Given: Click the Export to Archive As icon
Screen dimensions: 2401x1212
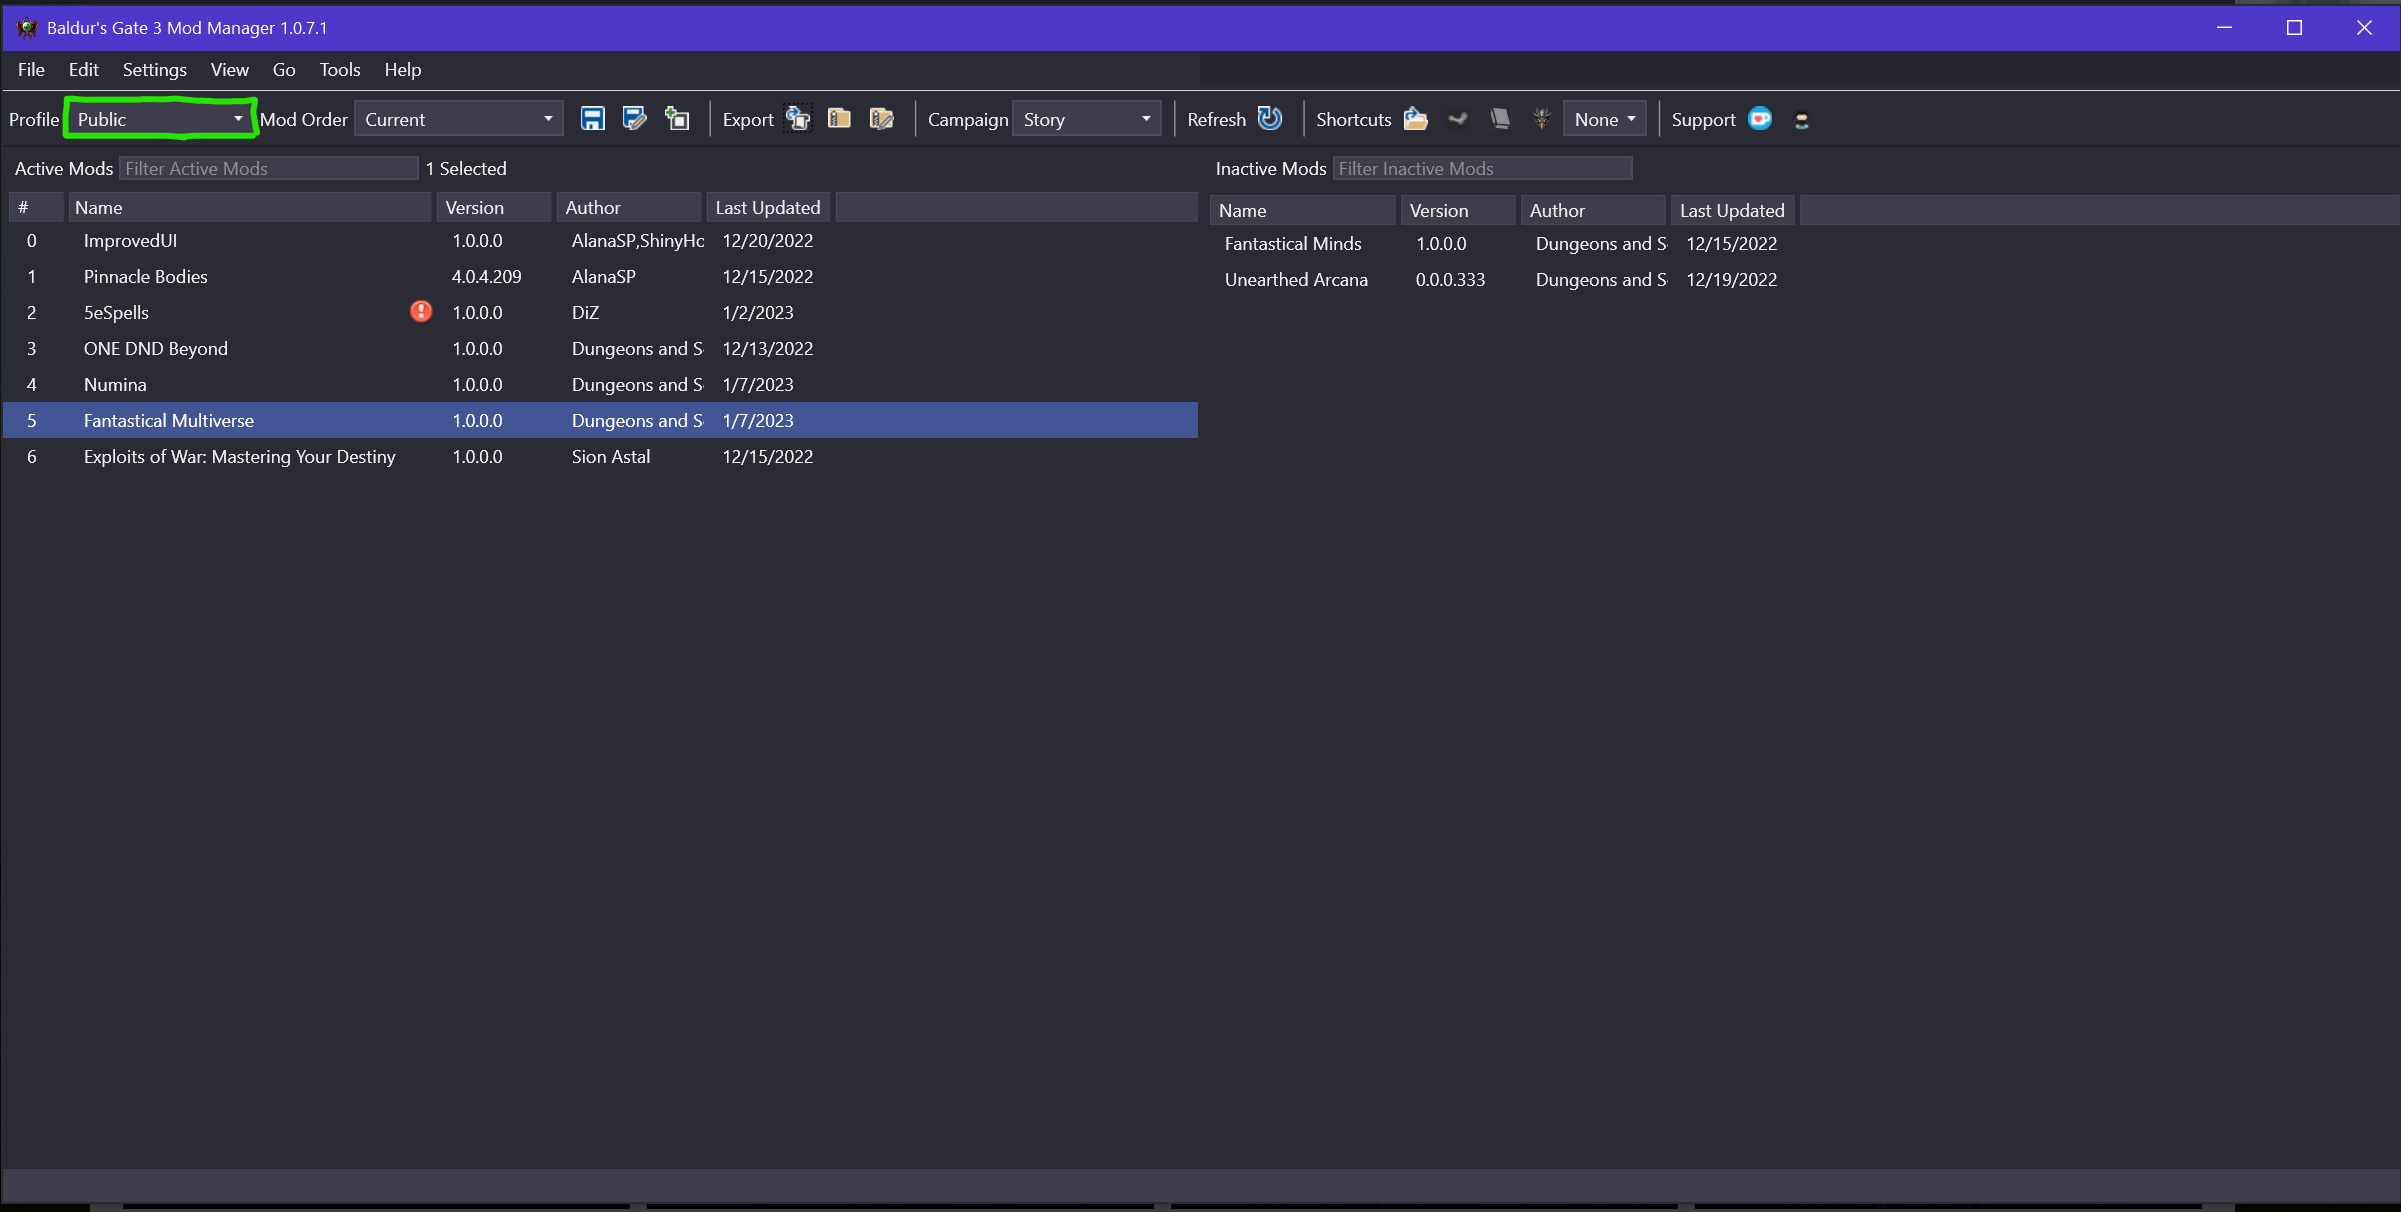Looking at the screenshot, I should pyautogui.click(x=881, y=119).
